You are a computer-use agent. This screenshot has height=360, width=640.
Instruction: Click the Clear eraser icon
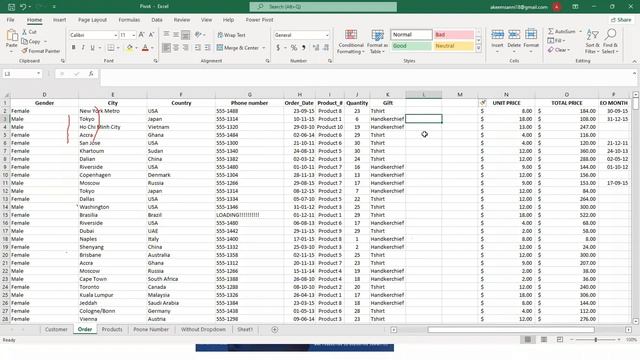point(551,50)
